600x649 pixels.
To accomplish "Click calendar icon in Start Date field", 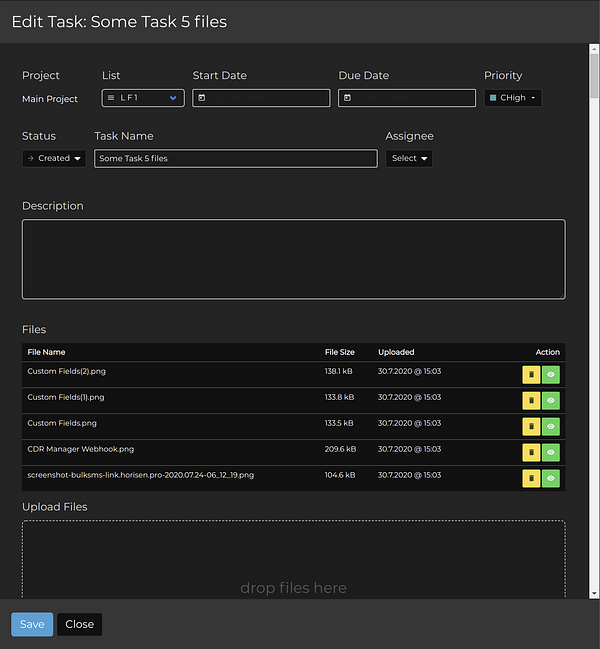I will click(x=202, y=98).
